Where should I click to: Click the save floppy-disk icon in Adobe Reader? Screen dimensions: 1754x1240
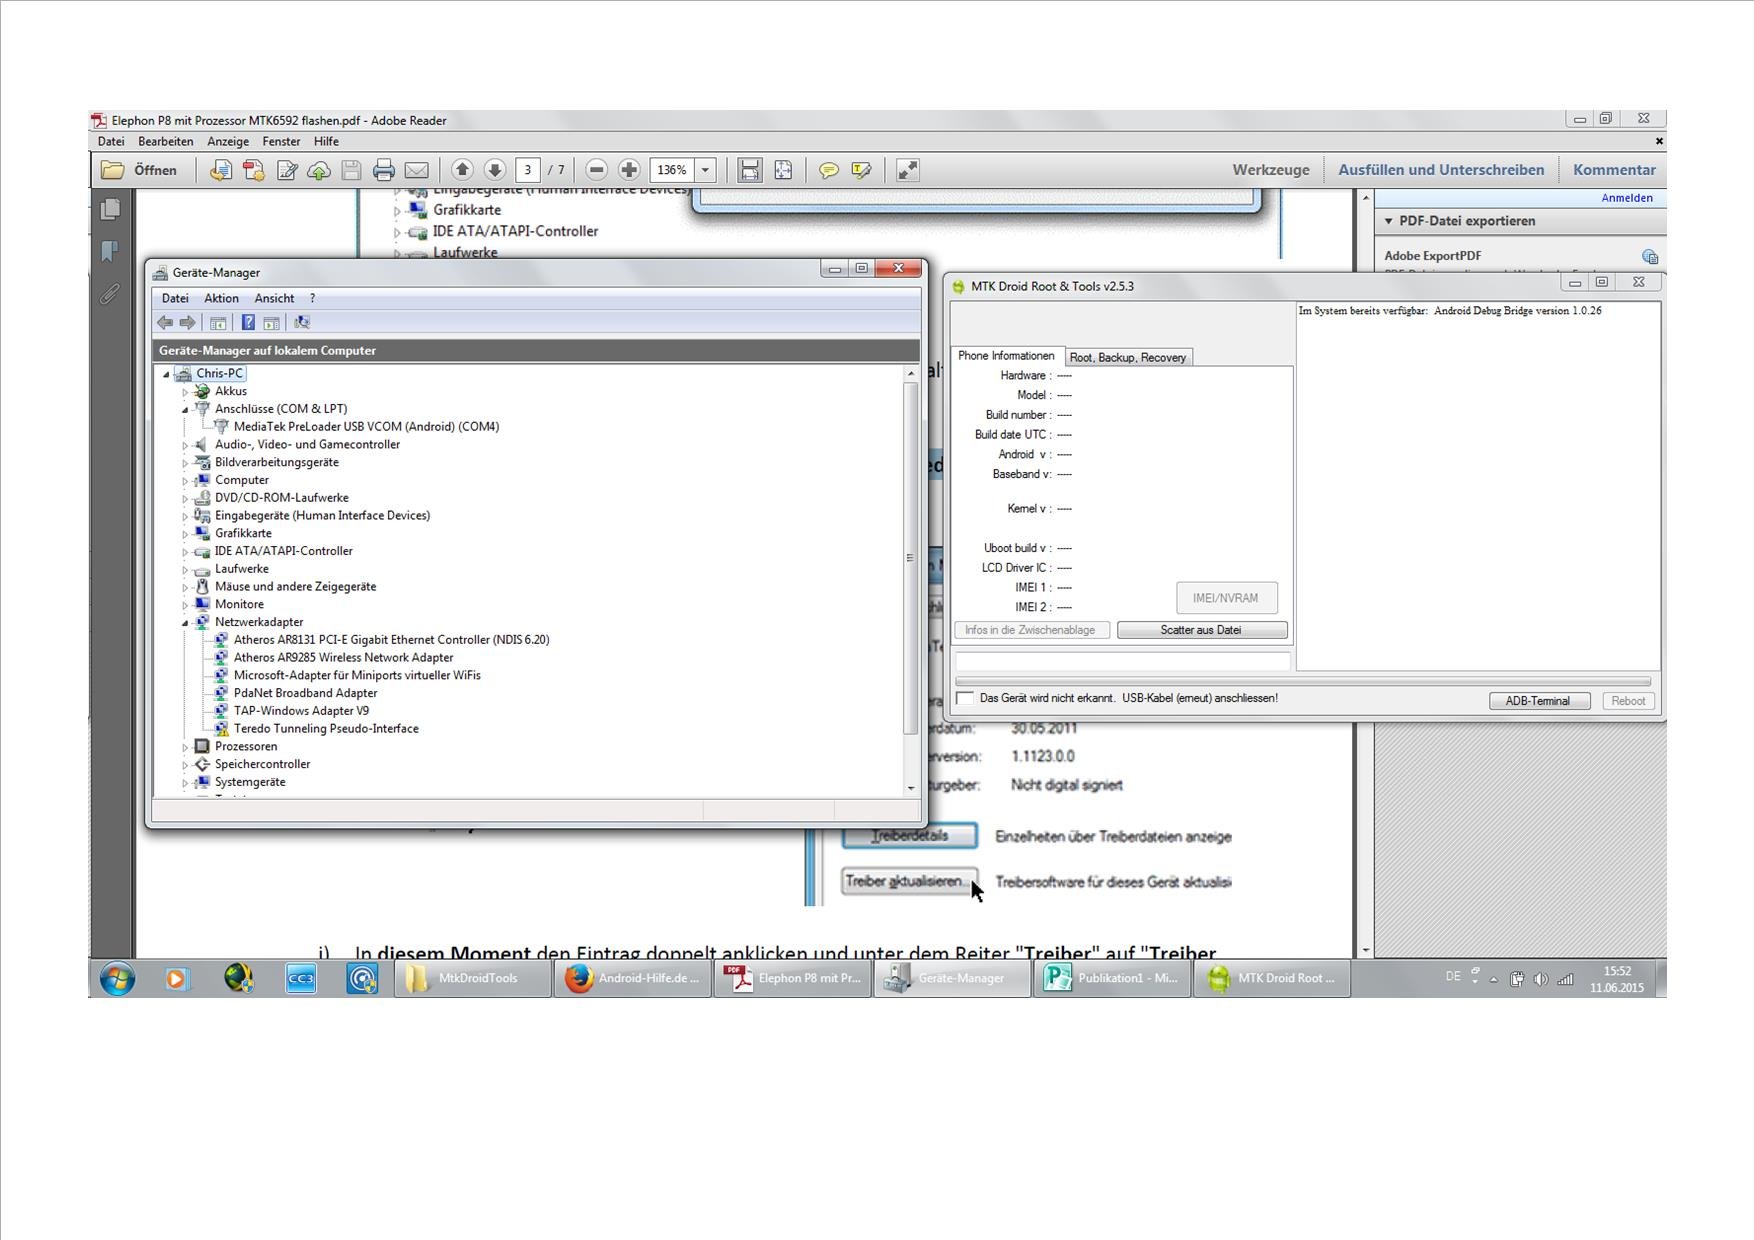[x=351, y=170]
